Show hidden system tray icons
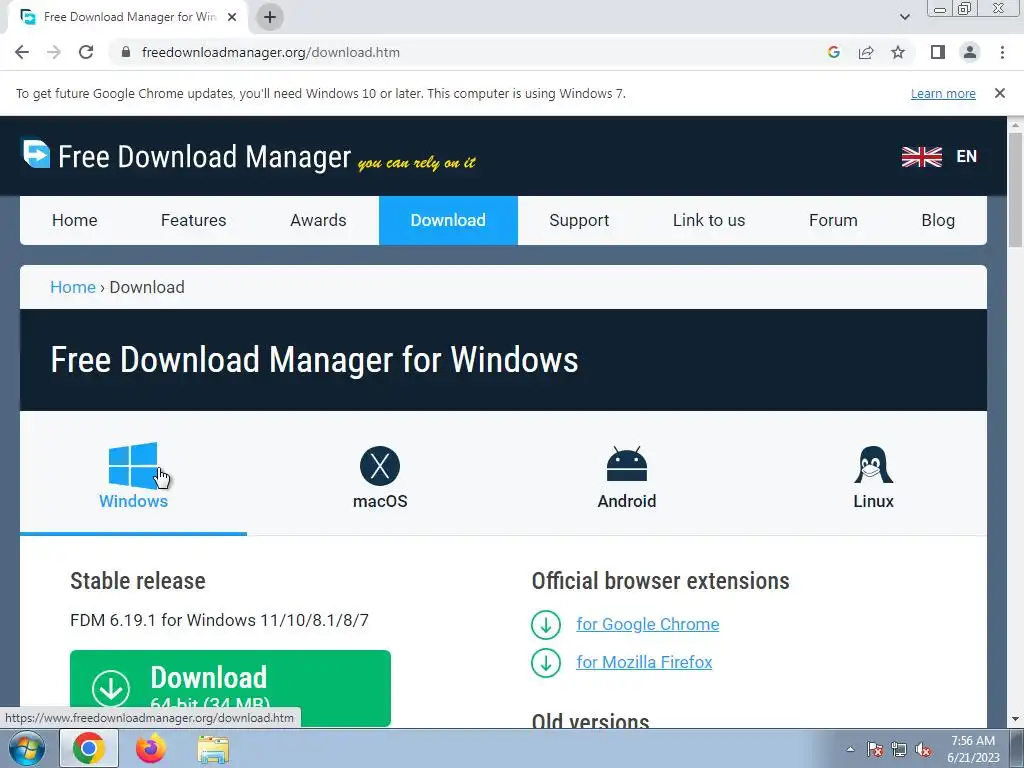The image size is (1024, 768). (850, 749)
